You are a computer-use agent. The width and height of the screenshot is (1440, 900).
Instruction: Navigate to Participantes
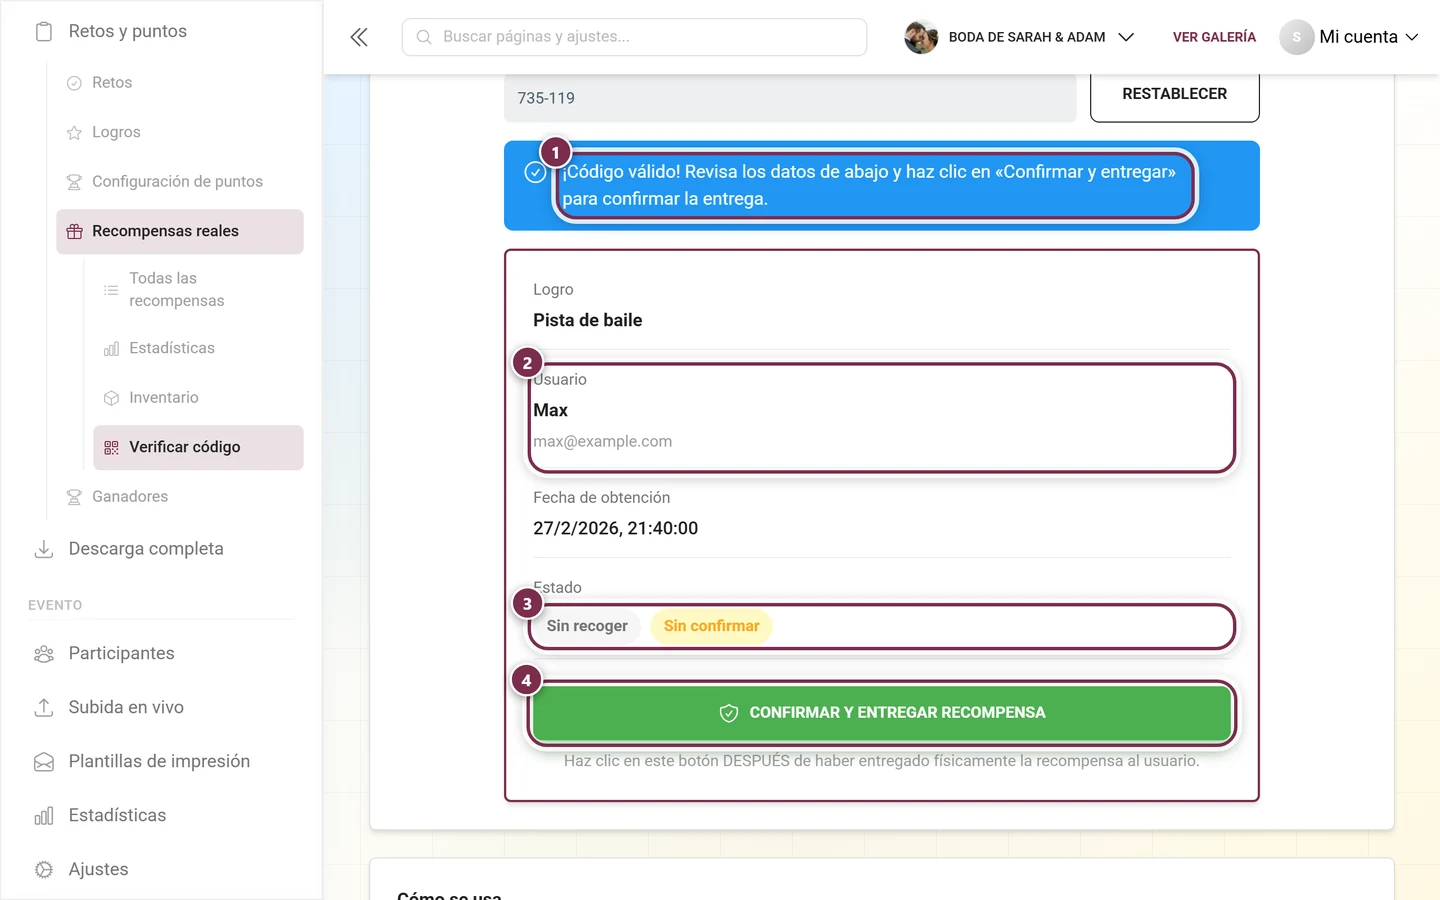121,654
